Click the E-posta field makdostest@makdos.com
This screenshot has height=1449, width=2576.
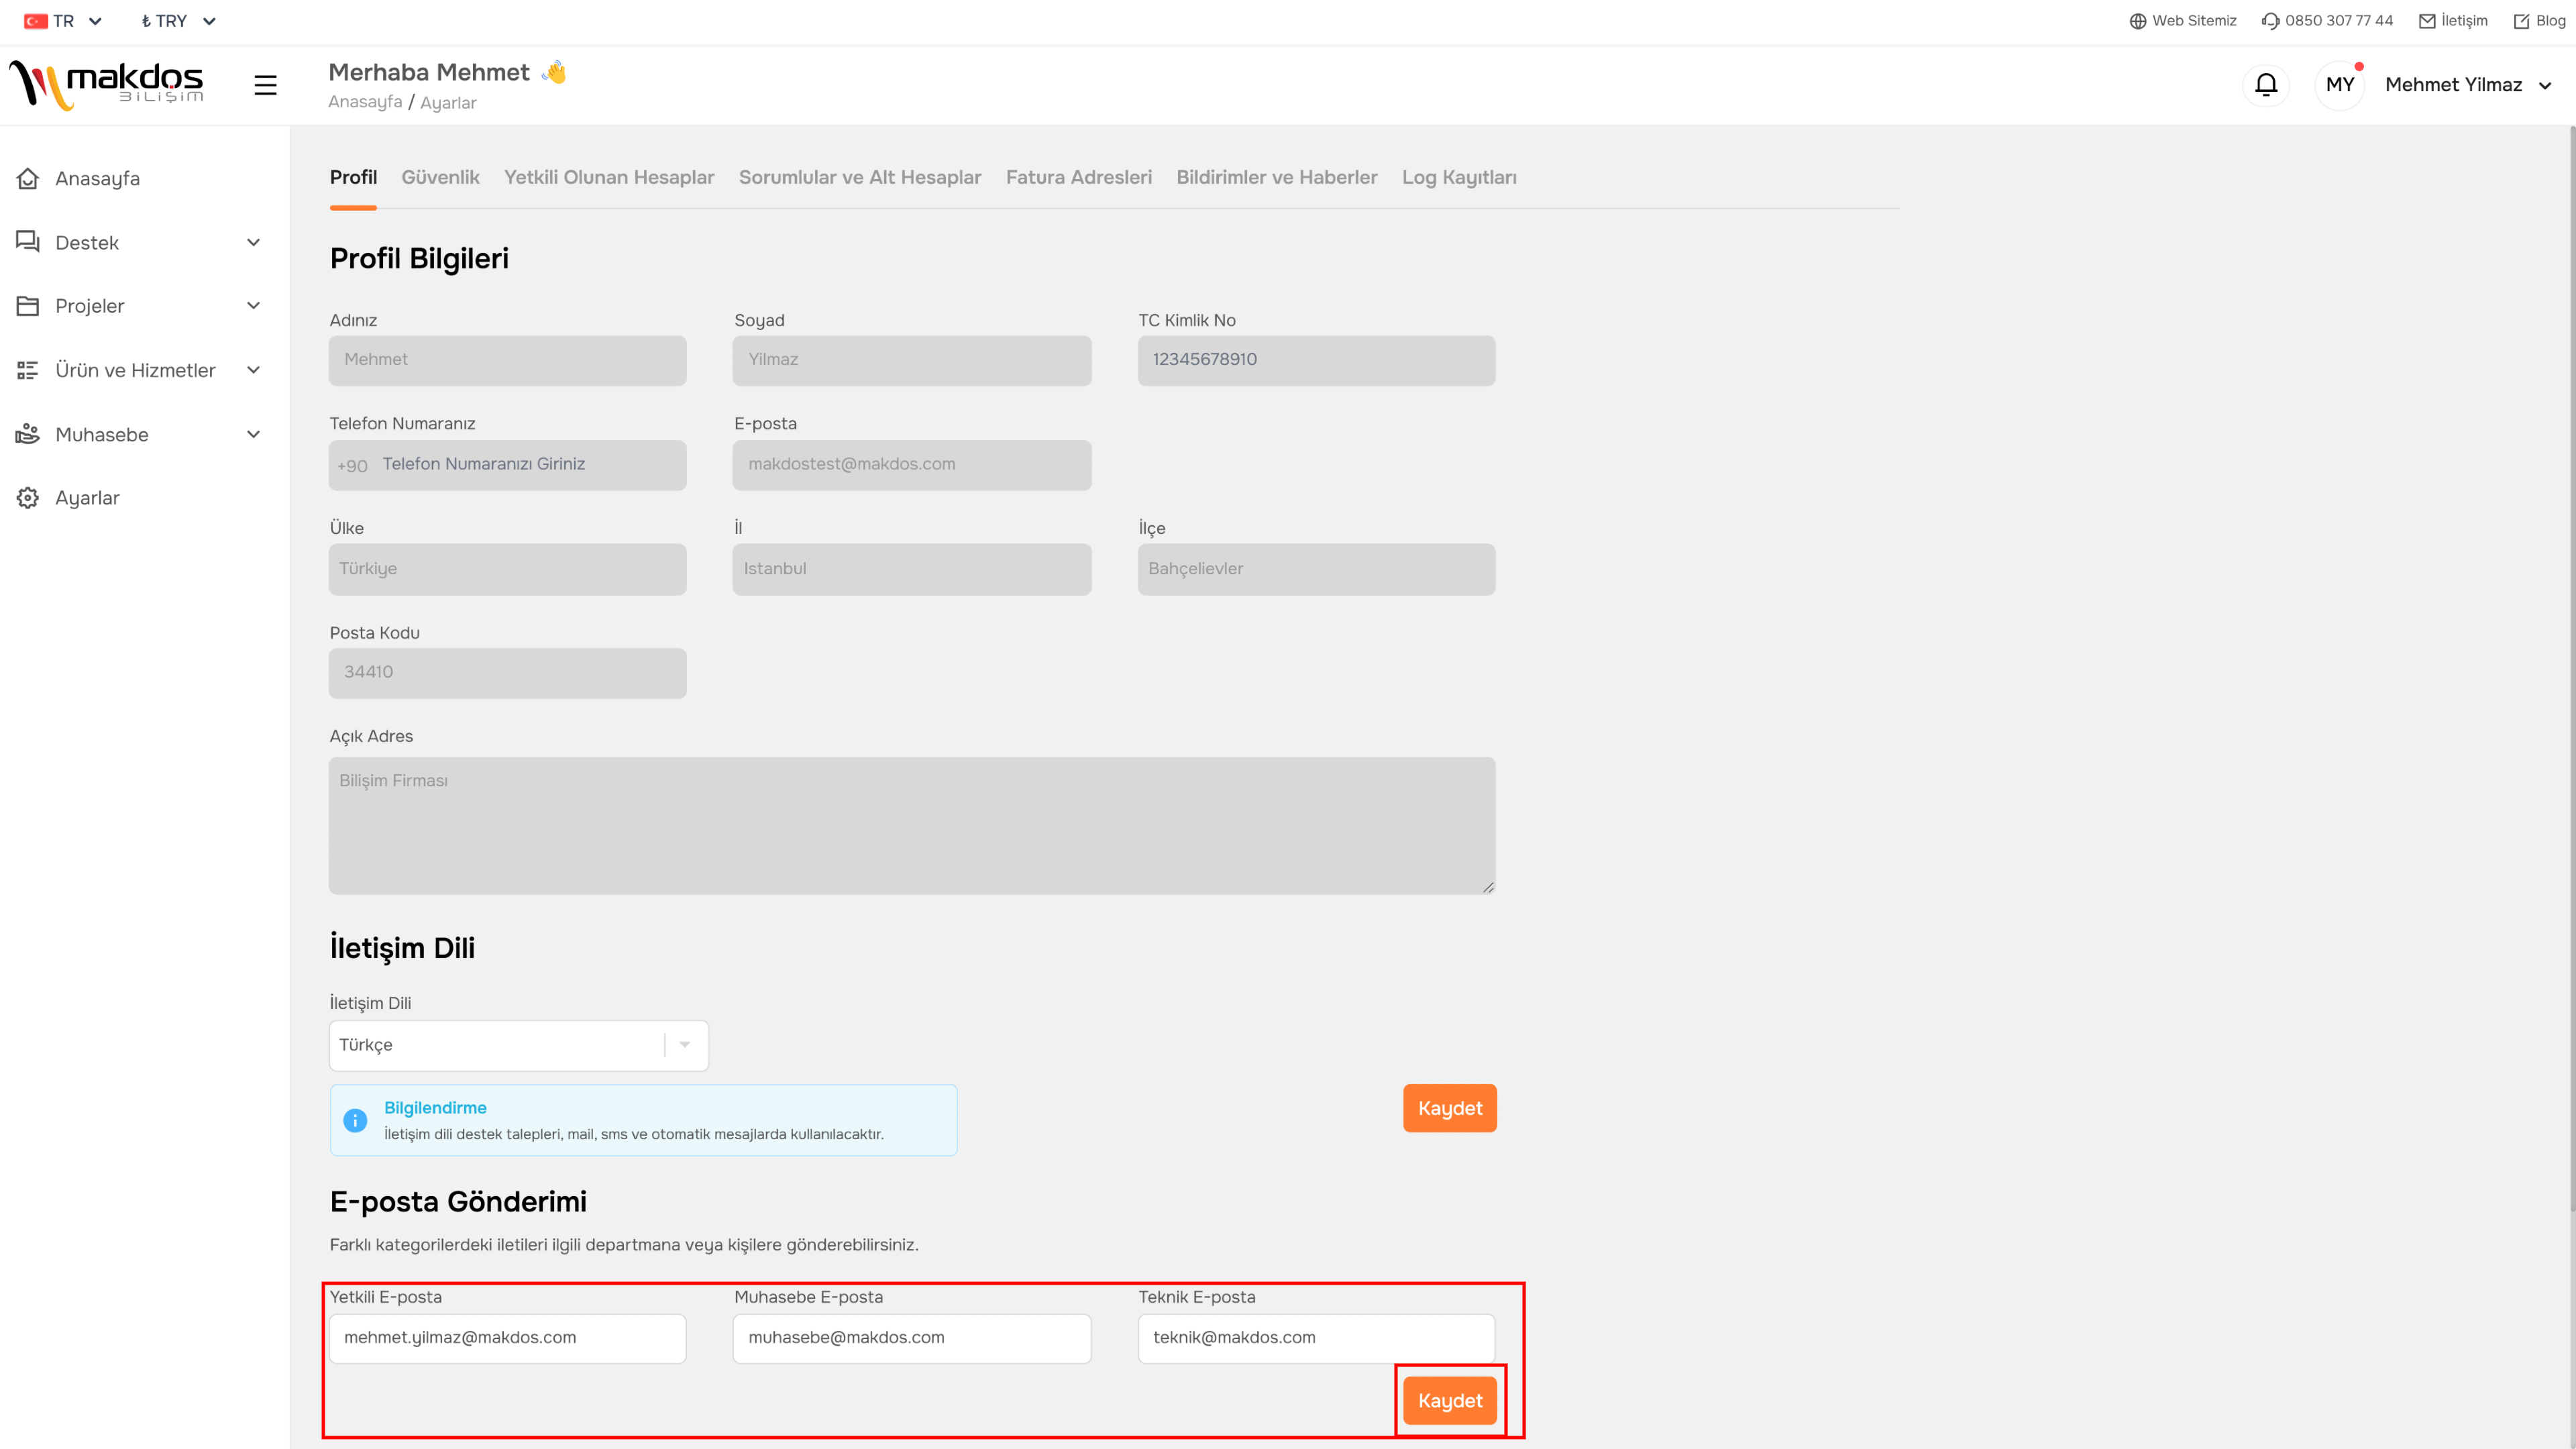912,465
